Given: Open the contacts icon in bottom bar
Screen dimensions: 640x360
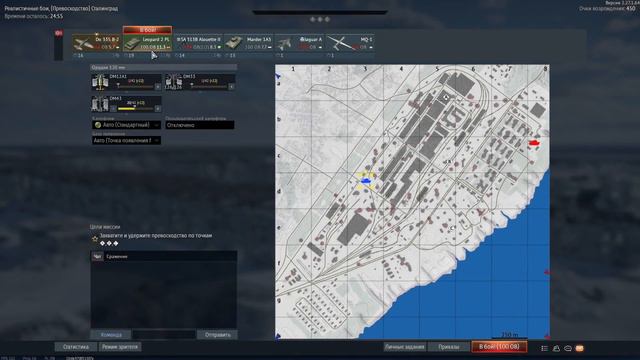Looking at the screenshot, I should coord(556,348).
